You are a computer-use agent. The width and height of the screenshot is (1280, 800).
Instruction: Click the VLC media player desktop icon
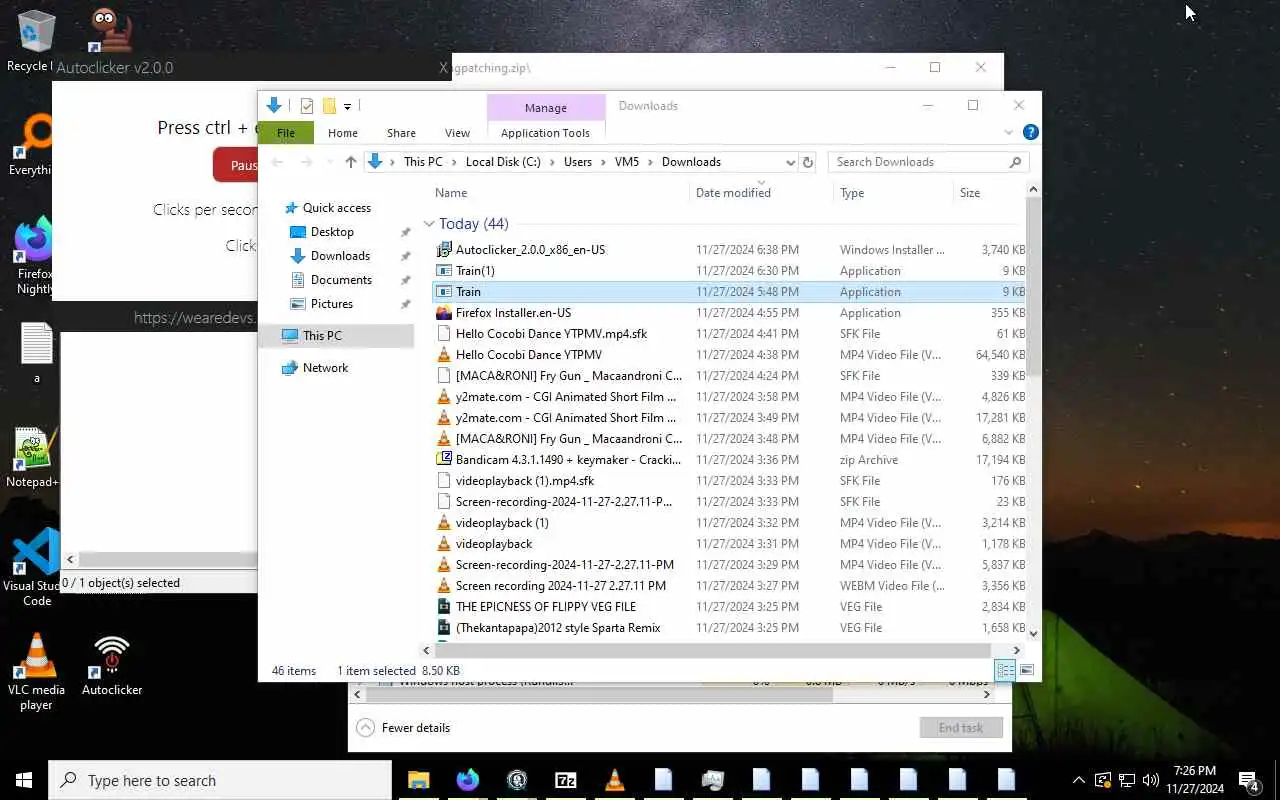tap(36, 672)
